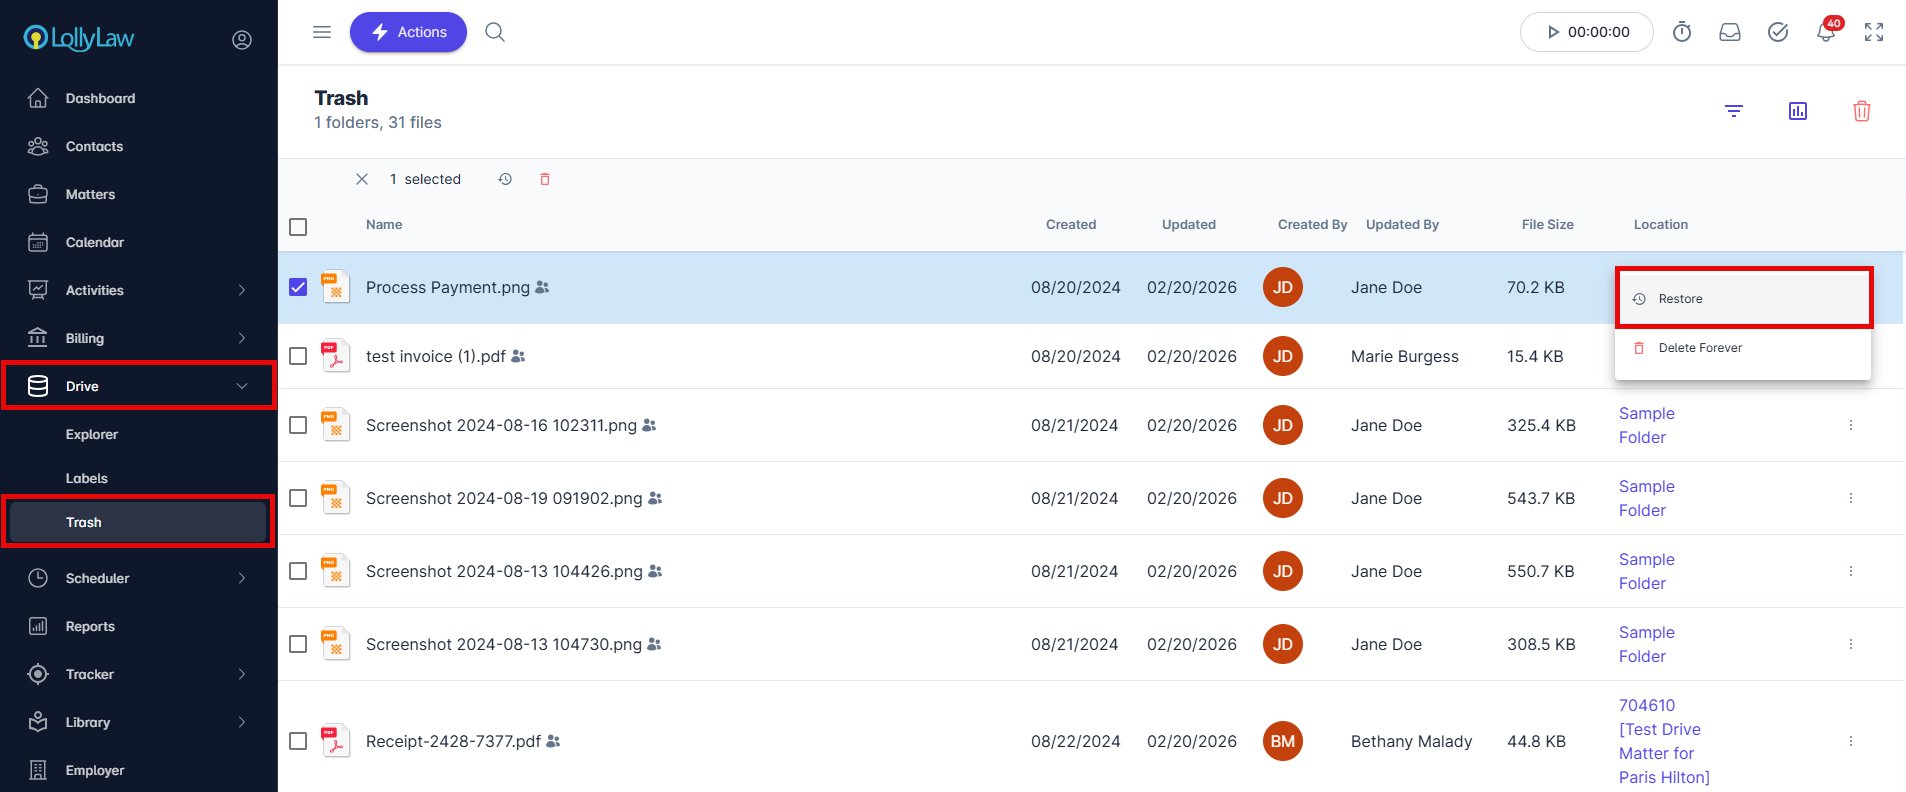Open the user profile icon in sidebar
The height and width of the screenshot is (792, 1906).
[x=242, y=40]
